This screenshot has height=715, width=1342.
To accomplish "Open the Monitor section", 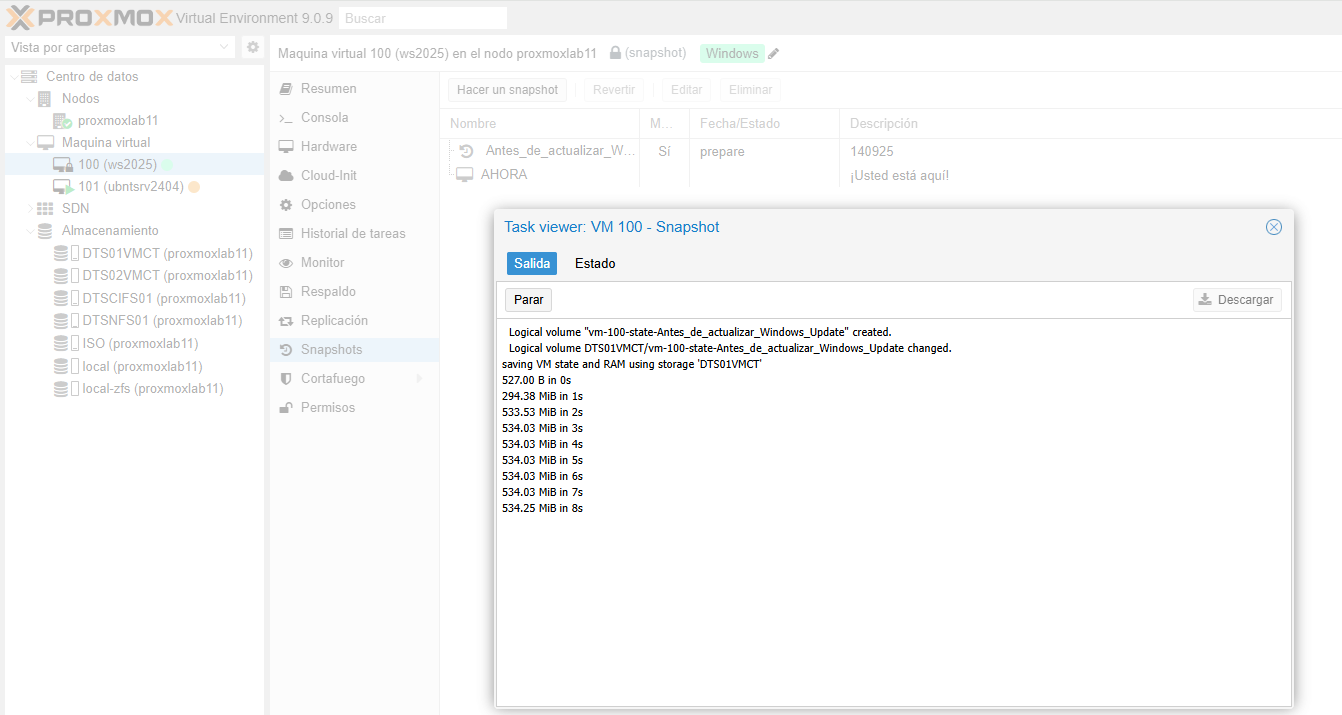I will (x=354, y=262).
